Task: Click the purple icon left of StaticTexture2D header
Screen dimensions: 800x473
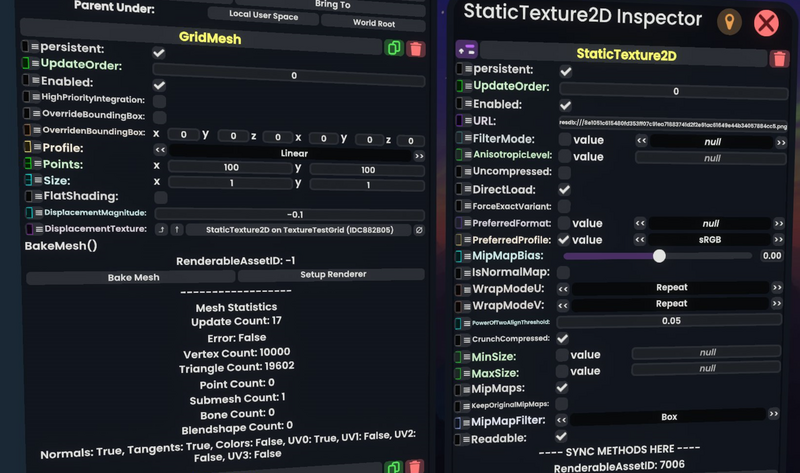Action: point(466,49)
